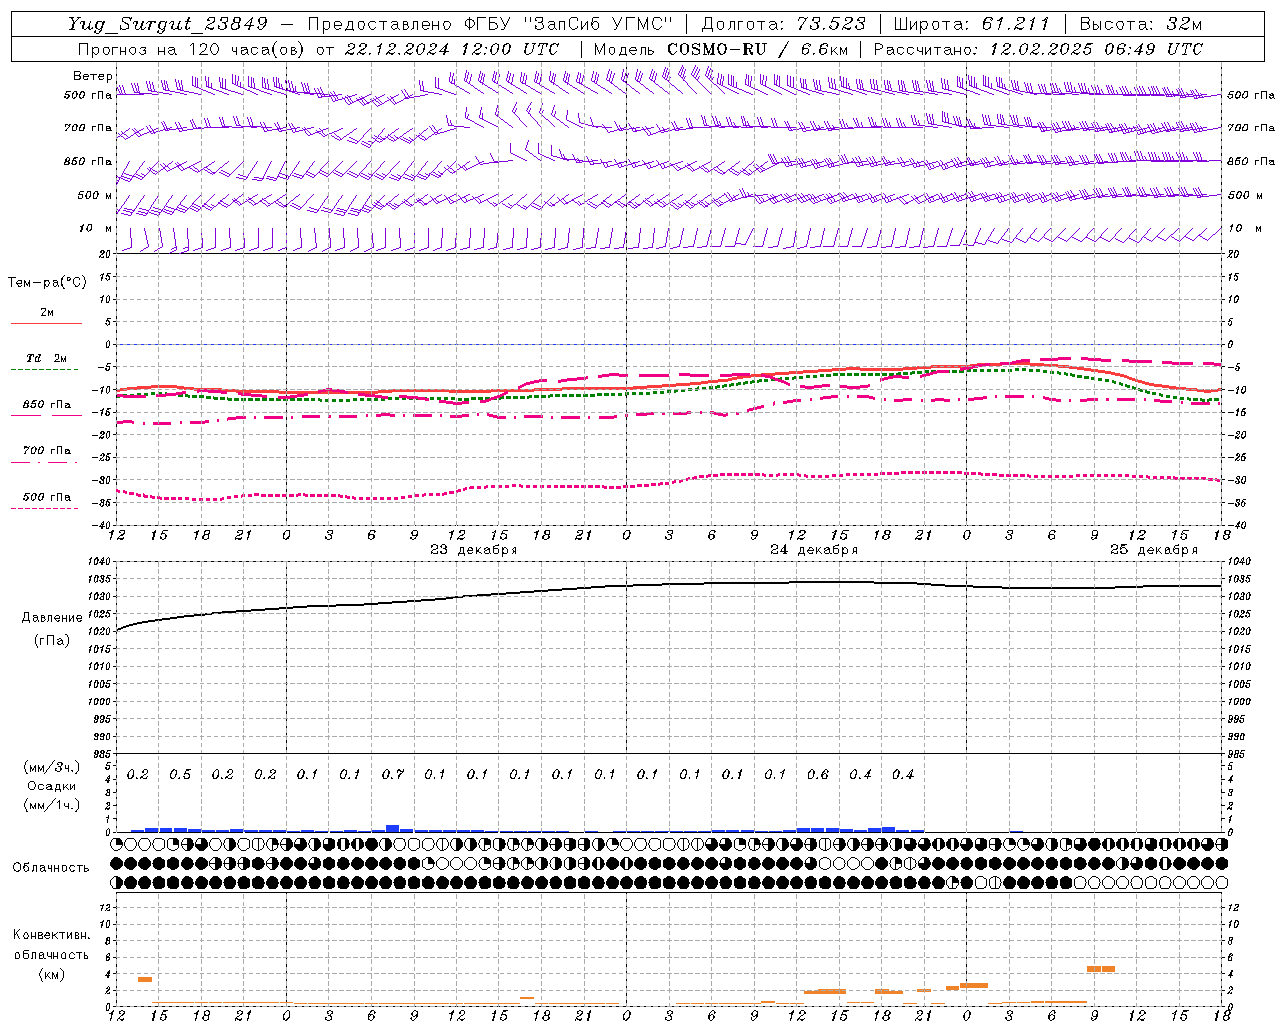Viewport: 1280px width, 1024px height.
Task: Click the 25 декабря date label
Action: 1153,550
